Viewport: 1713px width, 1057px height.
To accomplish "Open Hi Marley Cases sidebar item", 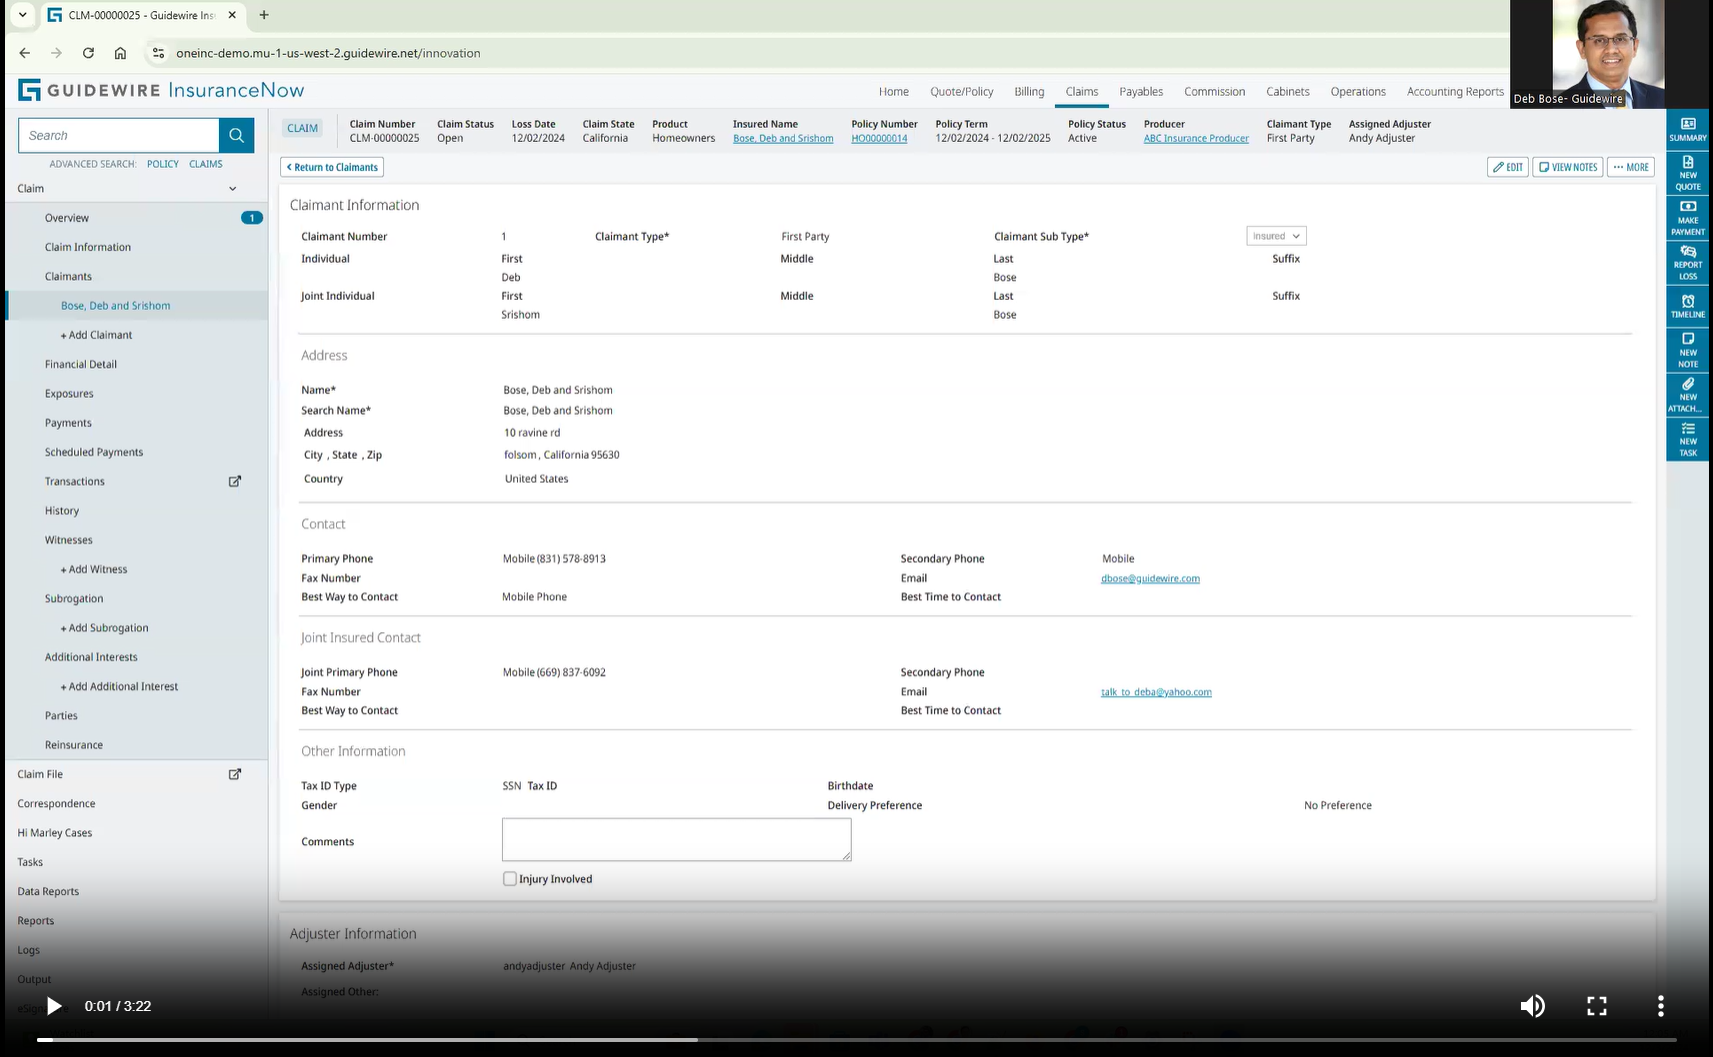I will coord(55,833).
